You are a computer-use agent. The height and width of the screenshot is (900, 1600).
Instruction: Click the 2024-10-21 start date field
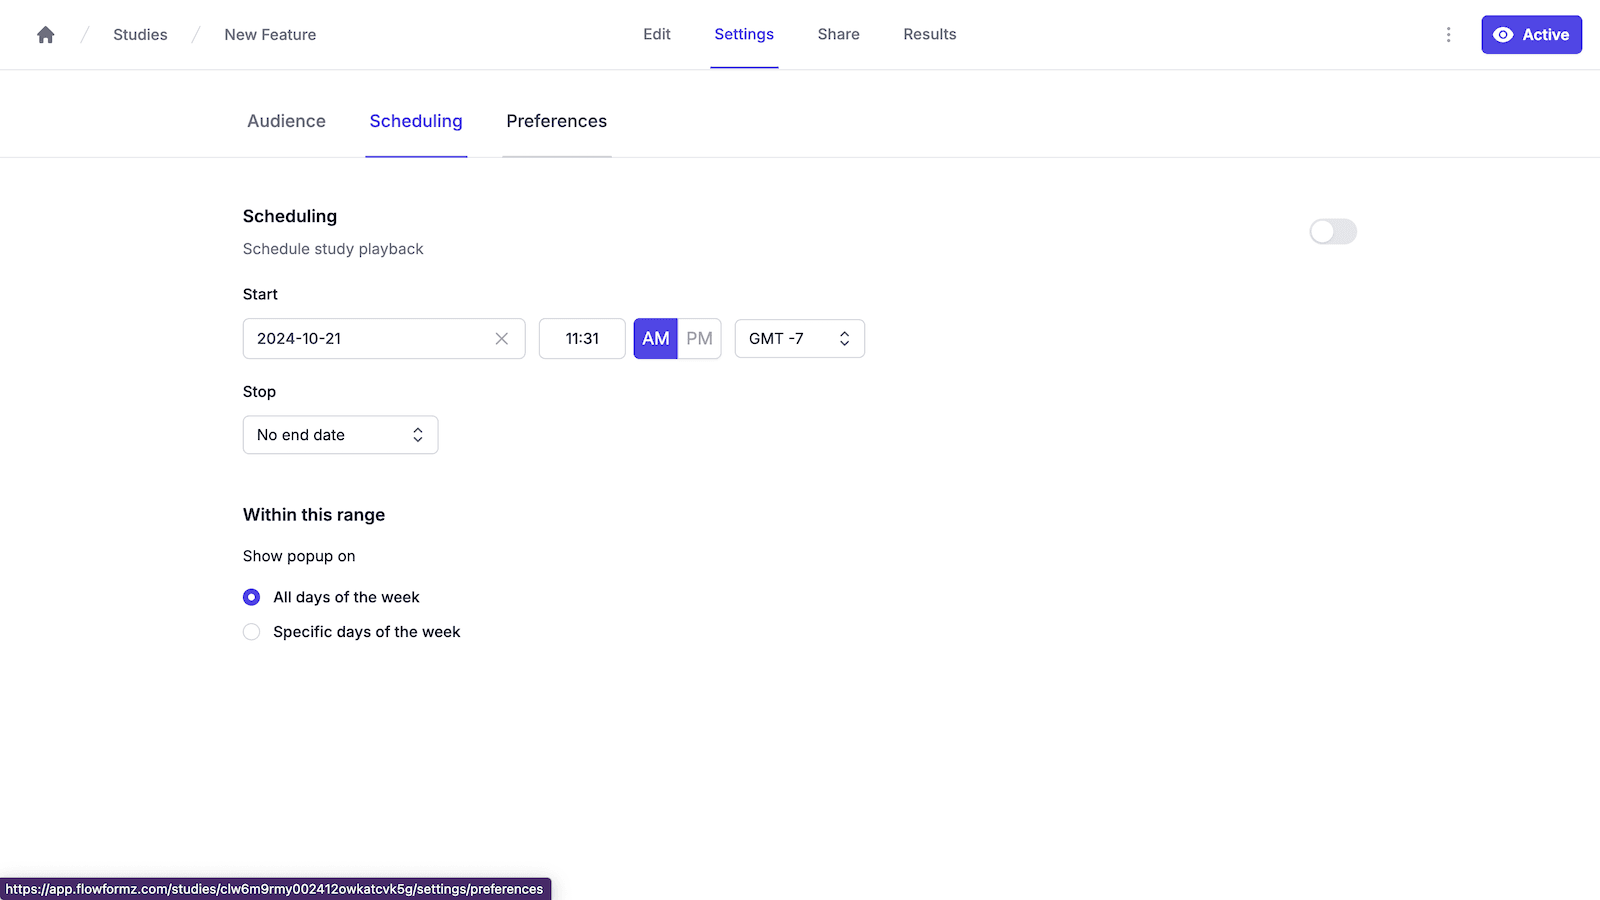pyautogui.click(x=365, y=339)
